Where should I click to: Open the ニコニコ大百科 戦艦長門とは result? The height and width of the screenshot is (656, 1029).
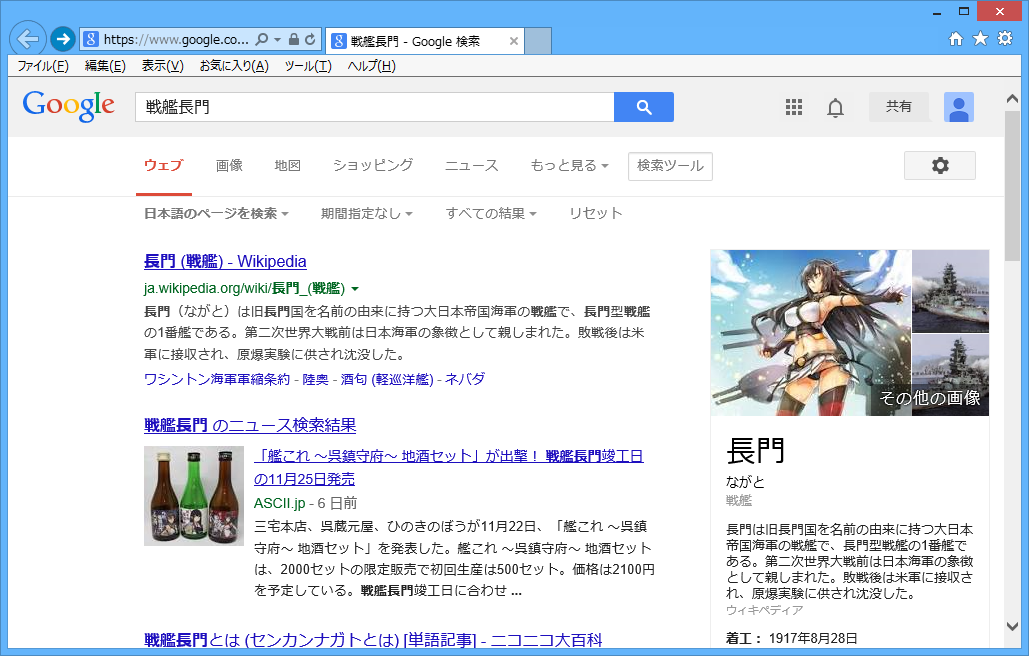coord(373,640)
